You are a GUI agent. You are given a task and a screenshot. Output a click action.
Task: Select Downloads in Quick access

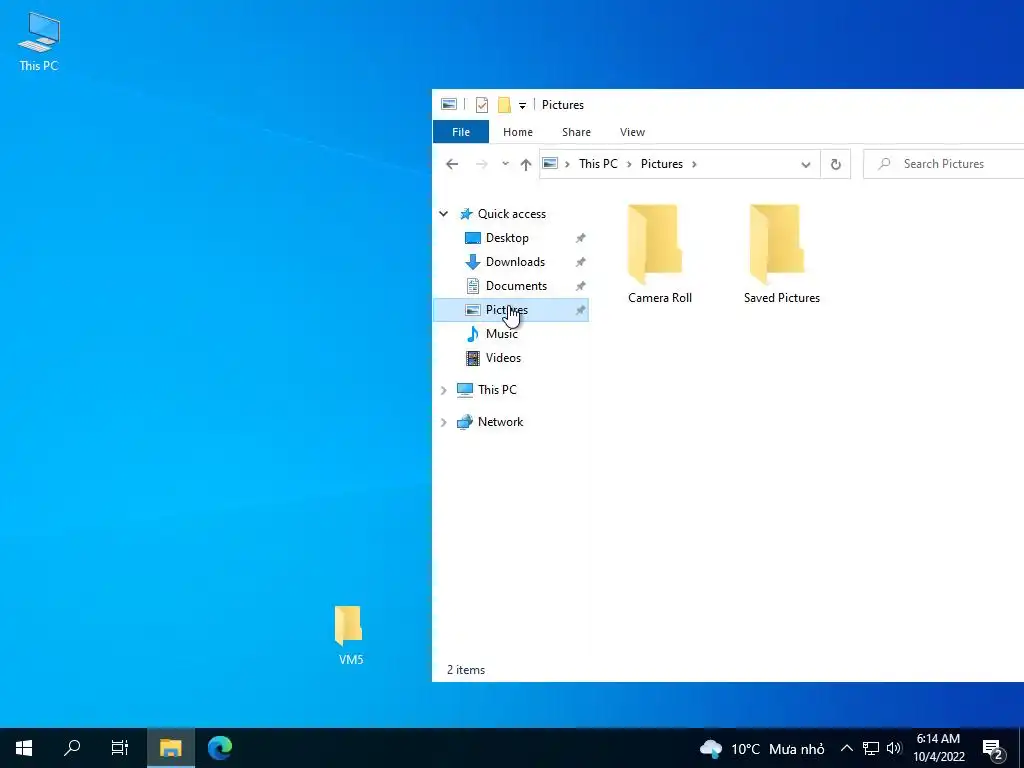coord(515,262)
